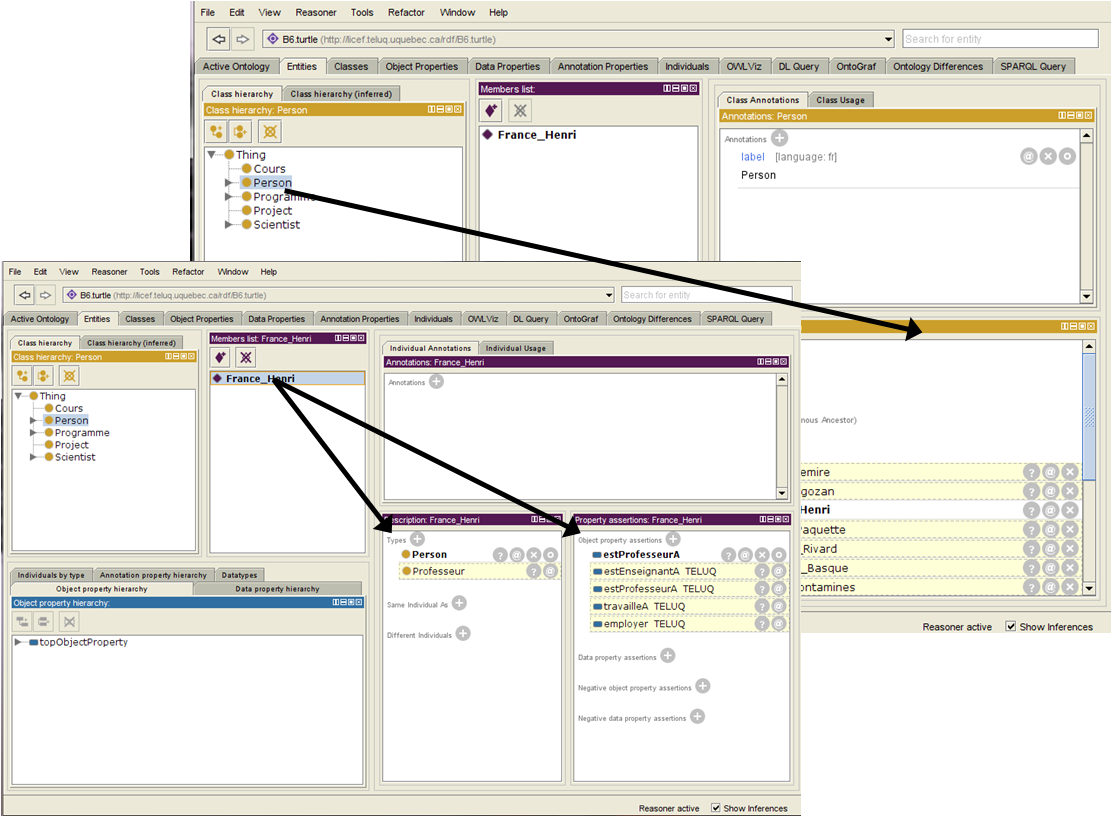Viewport: 1112px width, 817px height.
Task: Explain inference for Professeur type row
Action: click(x=533, y=571)
